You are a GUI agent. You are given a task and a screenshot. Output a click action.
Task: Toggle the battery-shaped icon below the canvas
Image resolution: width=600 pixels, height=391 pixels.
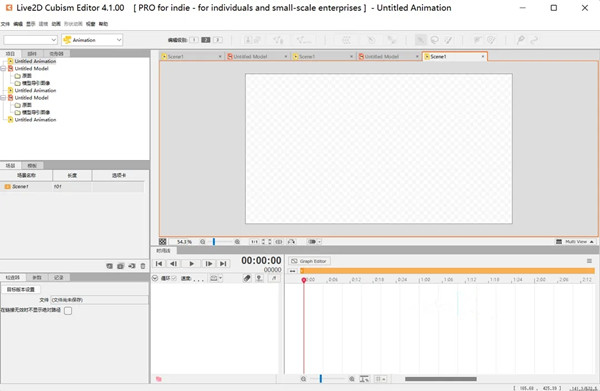[x=311, y=242]
